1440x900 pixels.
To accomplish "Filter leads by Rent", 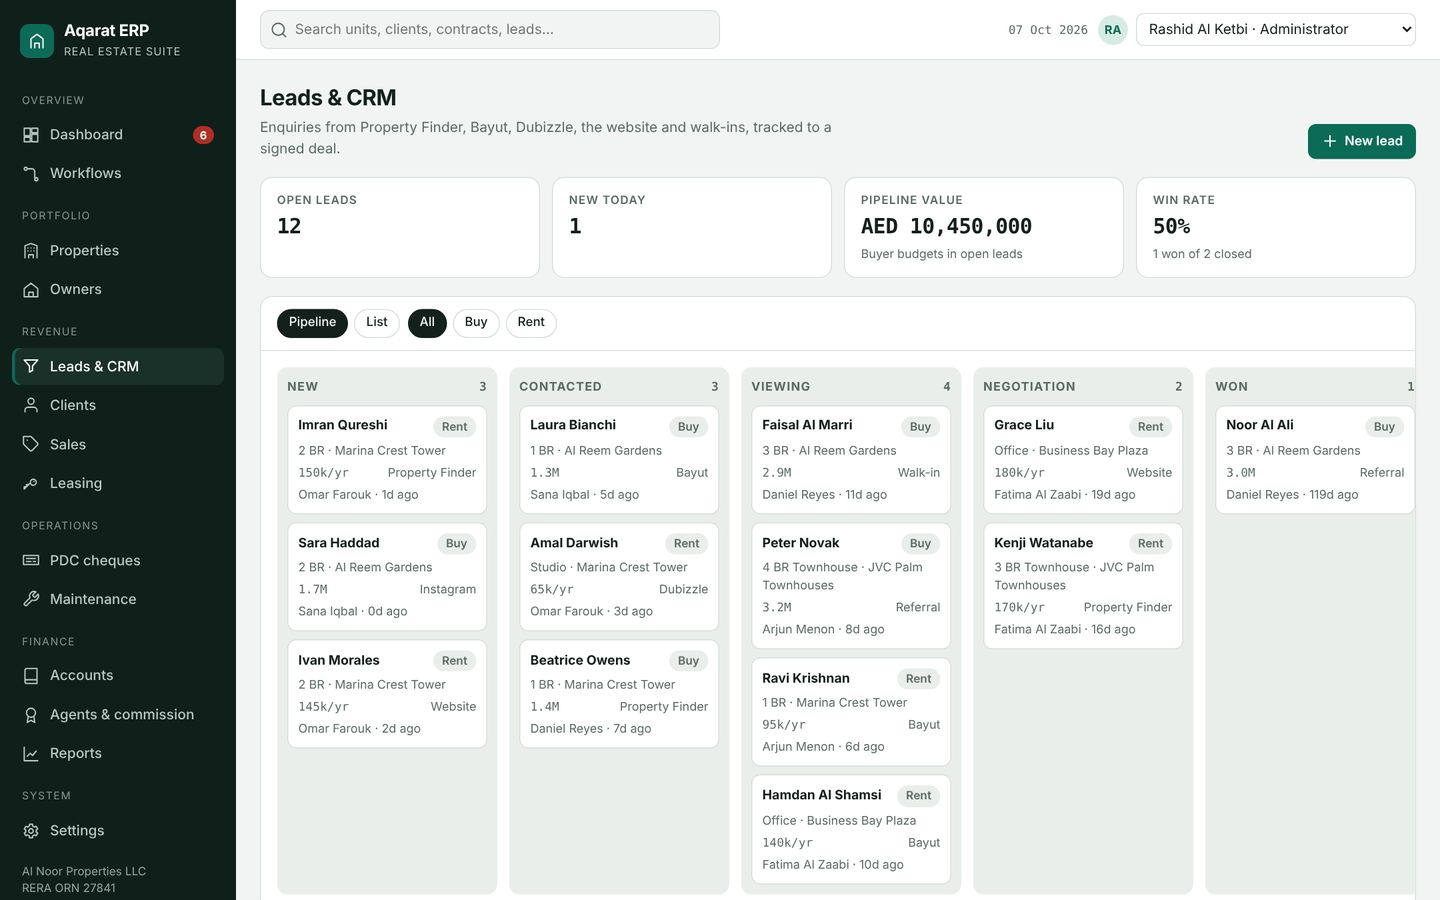I will 531,323.
